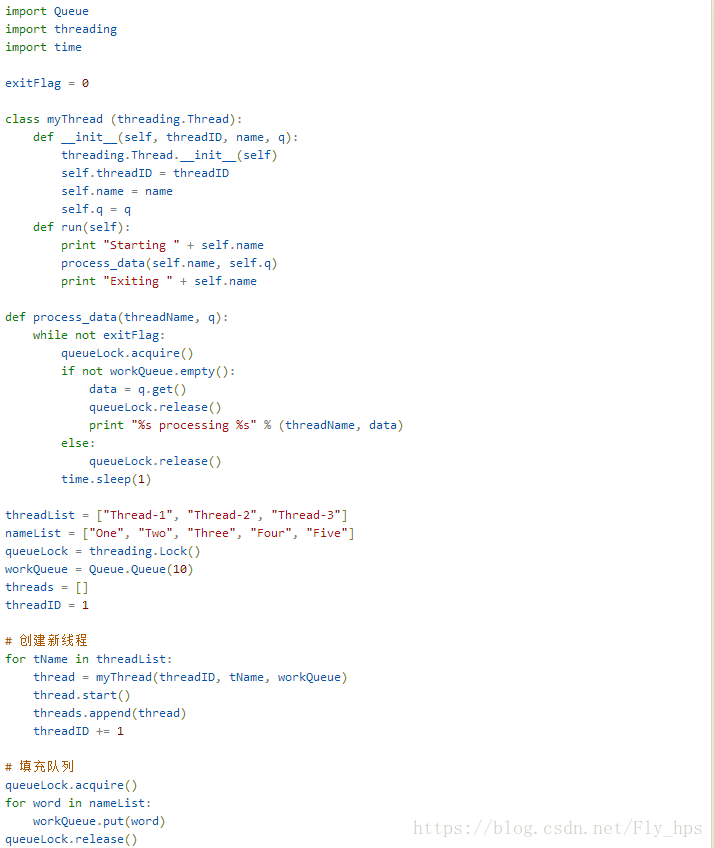Click 'for tName in threadList:' line

(89, 659)
